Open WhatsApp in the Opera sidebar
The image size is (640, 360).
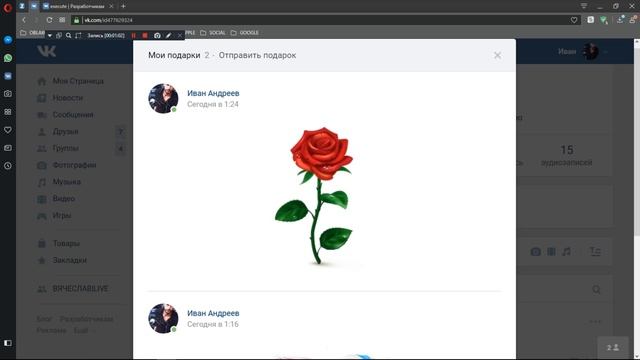(8, 58)
